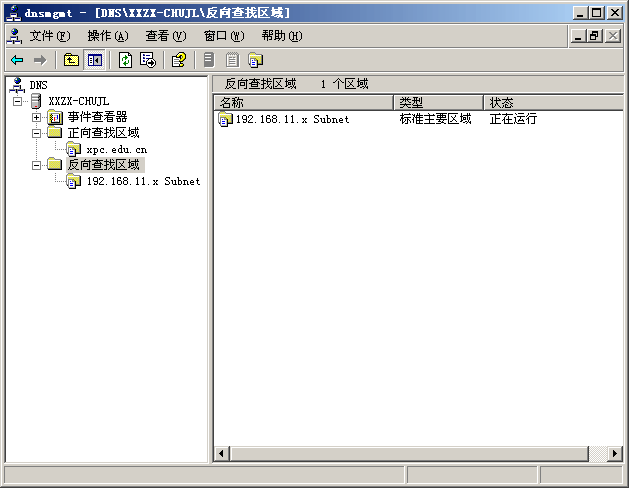This screenshot has width=629, height=488.
Task: Click the Back arrow toolbar button
Action: pos(17,60)
